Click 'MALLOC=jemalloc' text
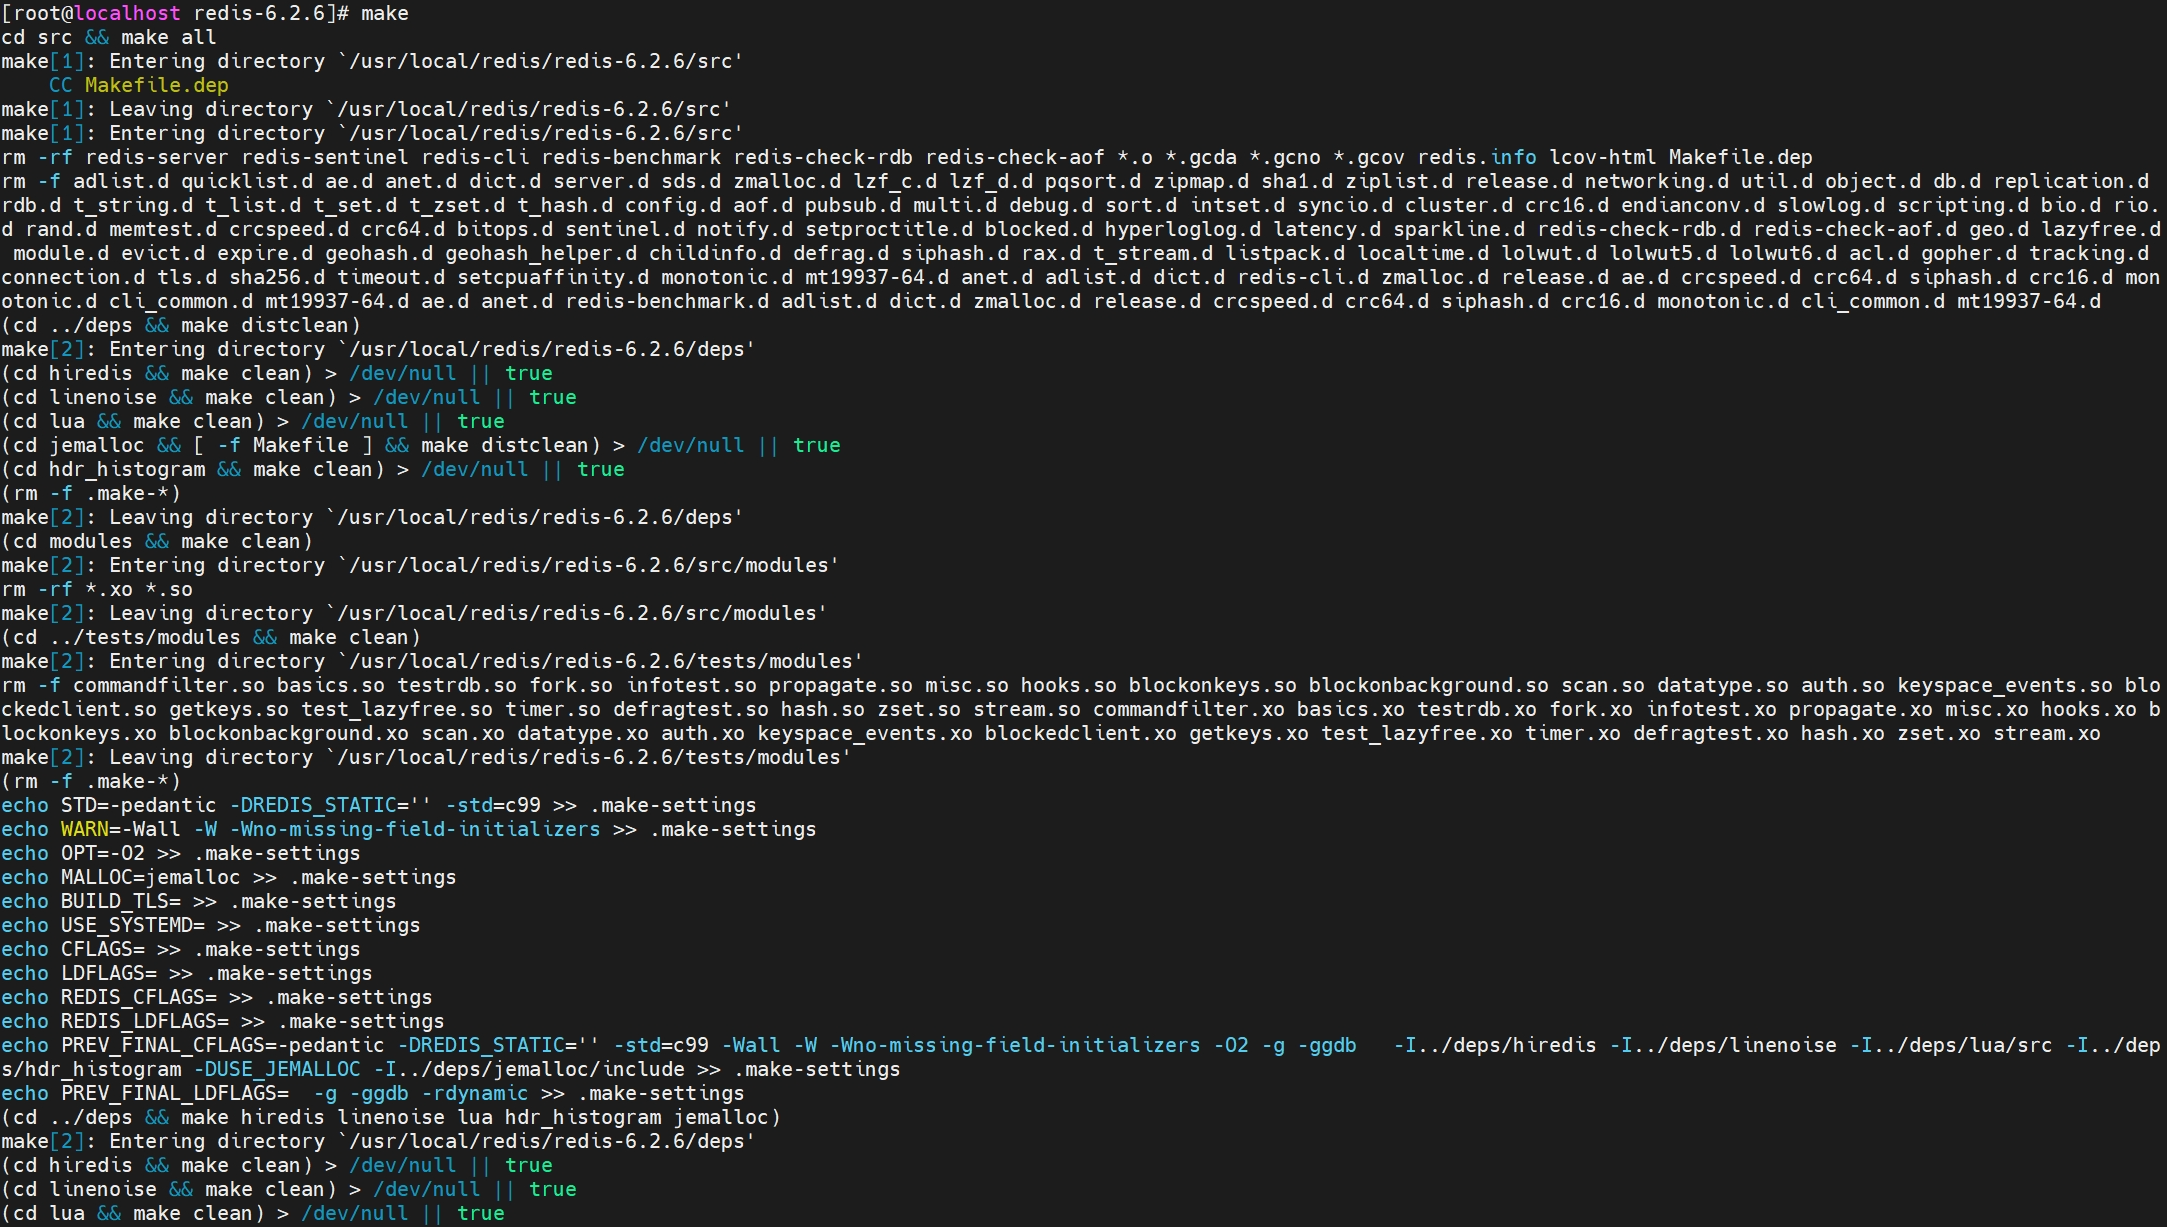The width and height of the screenshot is (2167, 1227). [x=151, y=877]
